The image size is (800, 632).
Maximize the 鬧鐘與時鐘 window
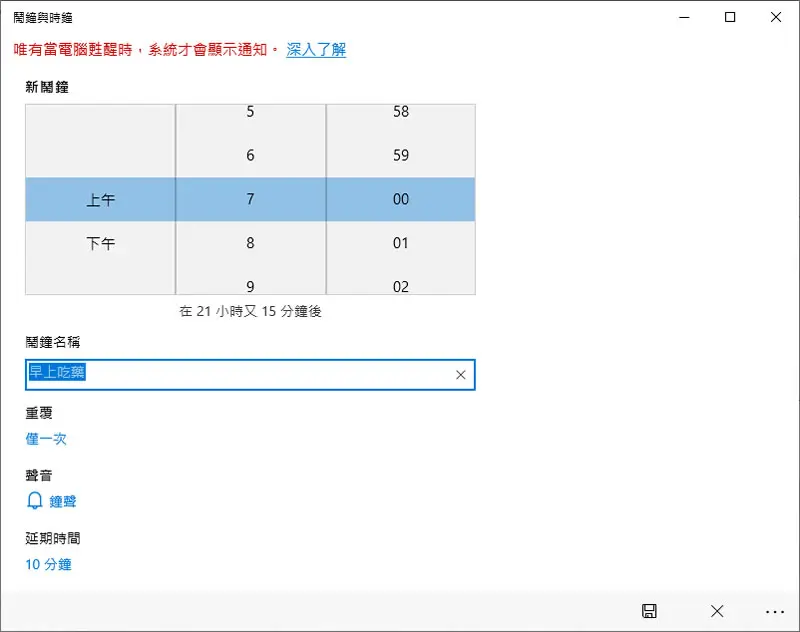pyautogui.click(x=730, y=17)
